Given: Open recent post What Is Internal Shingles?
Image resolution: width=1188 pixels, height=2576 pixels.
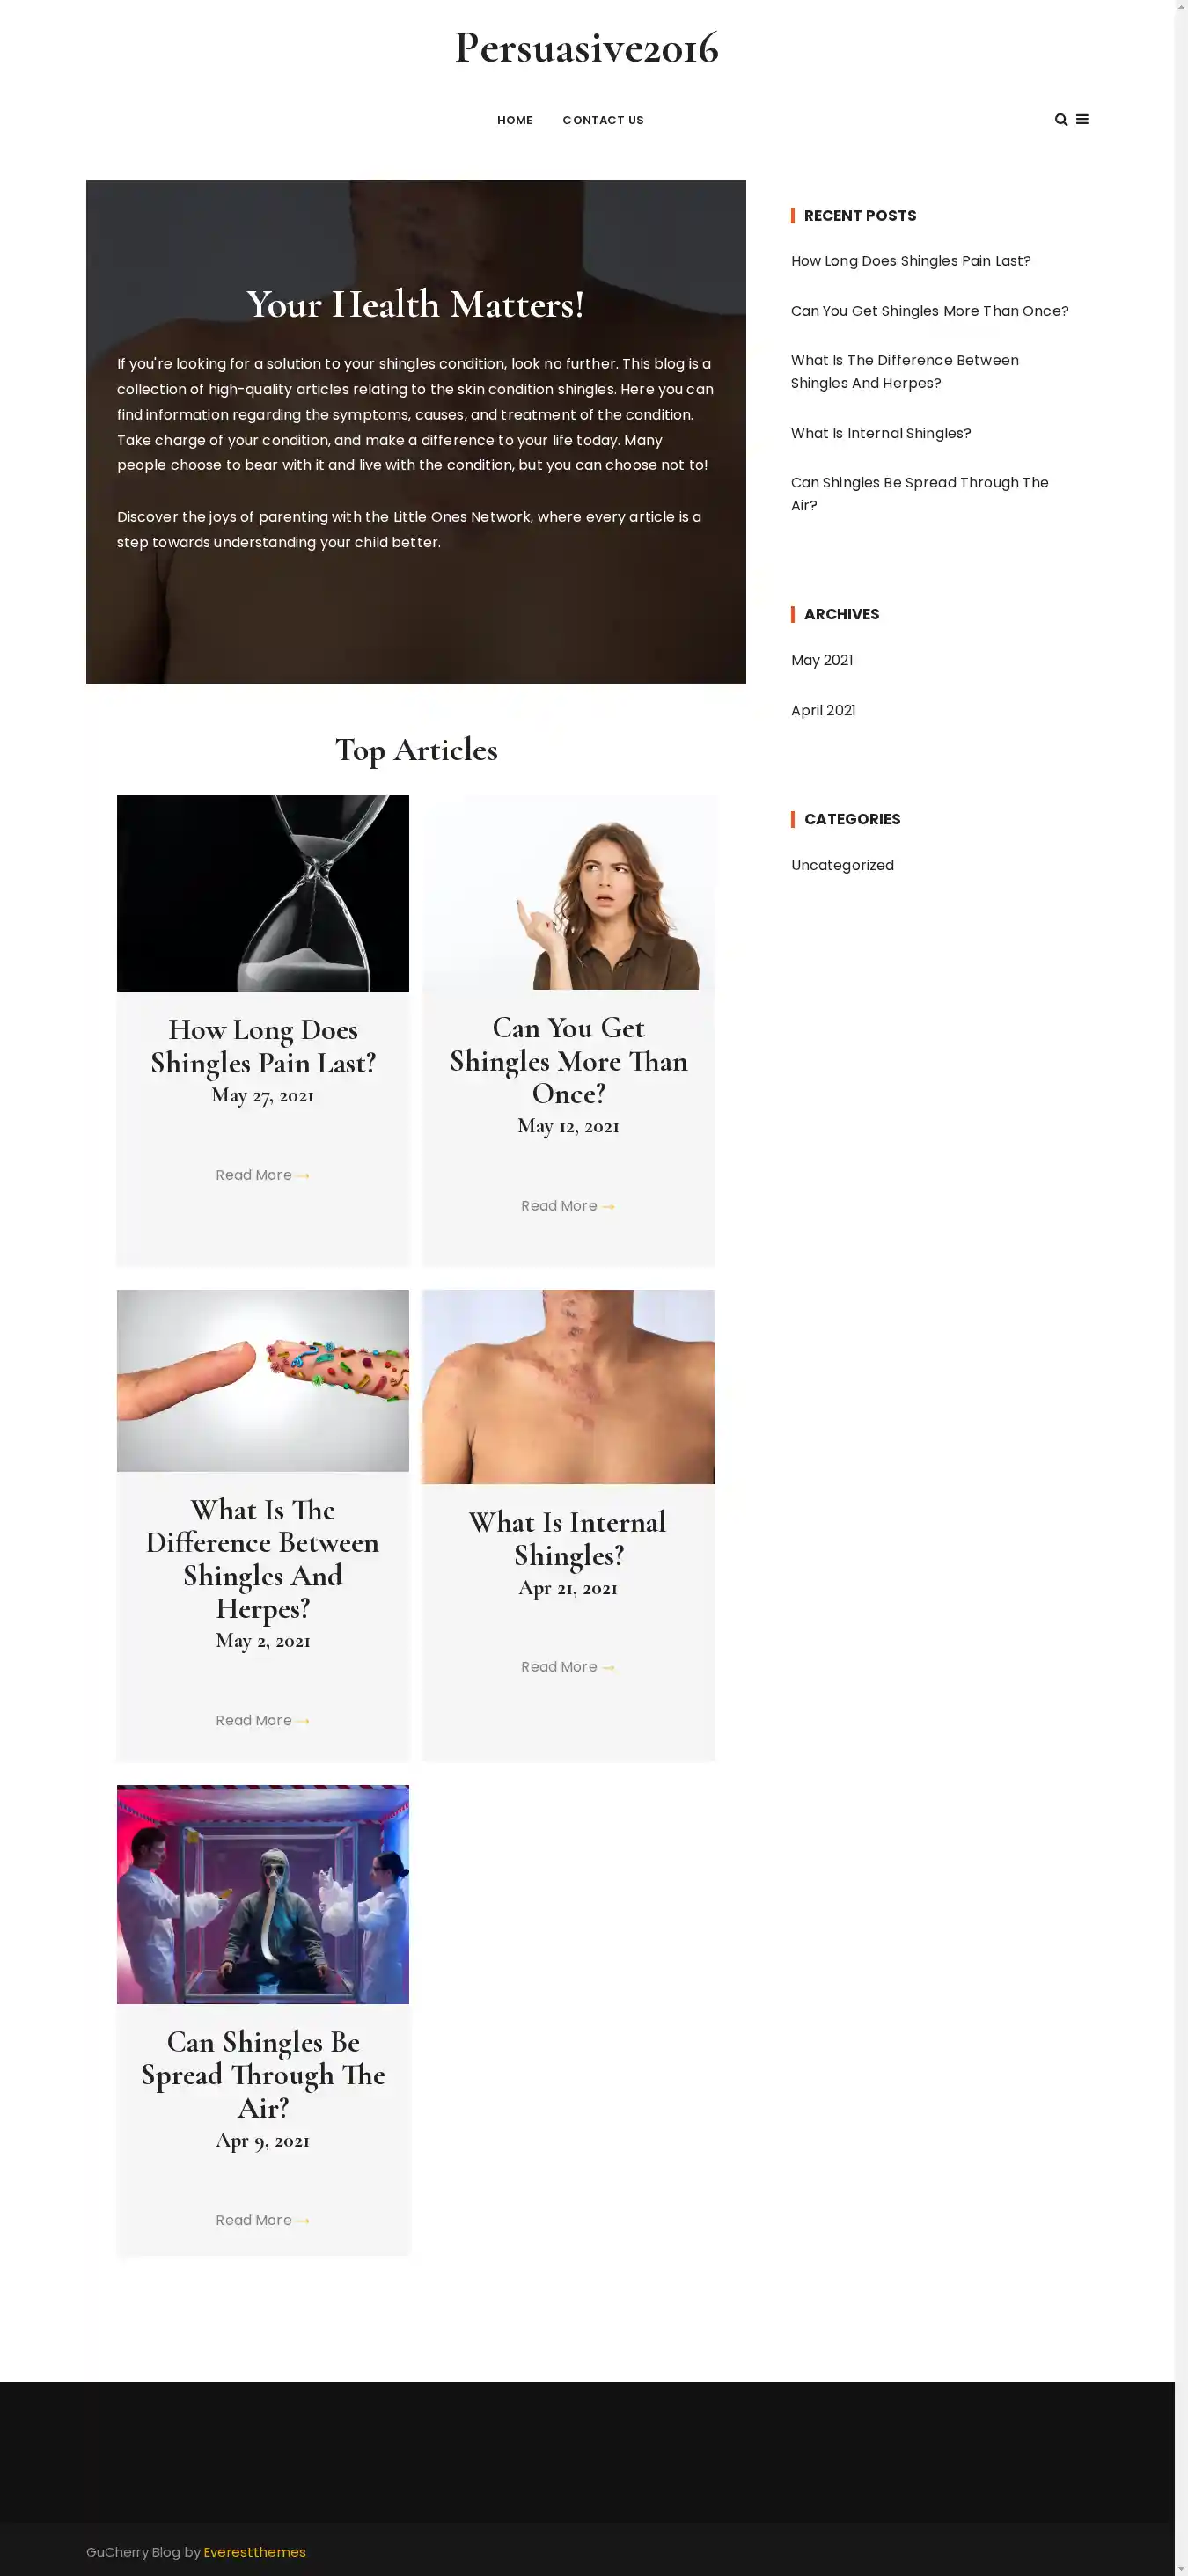Looking at the screenshot, I should 880,433.
